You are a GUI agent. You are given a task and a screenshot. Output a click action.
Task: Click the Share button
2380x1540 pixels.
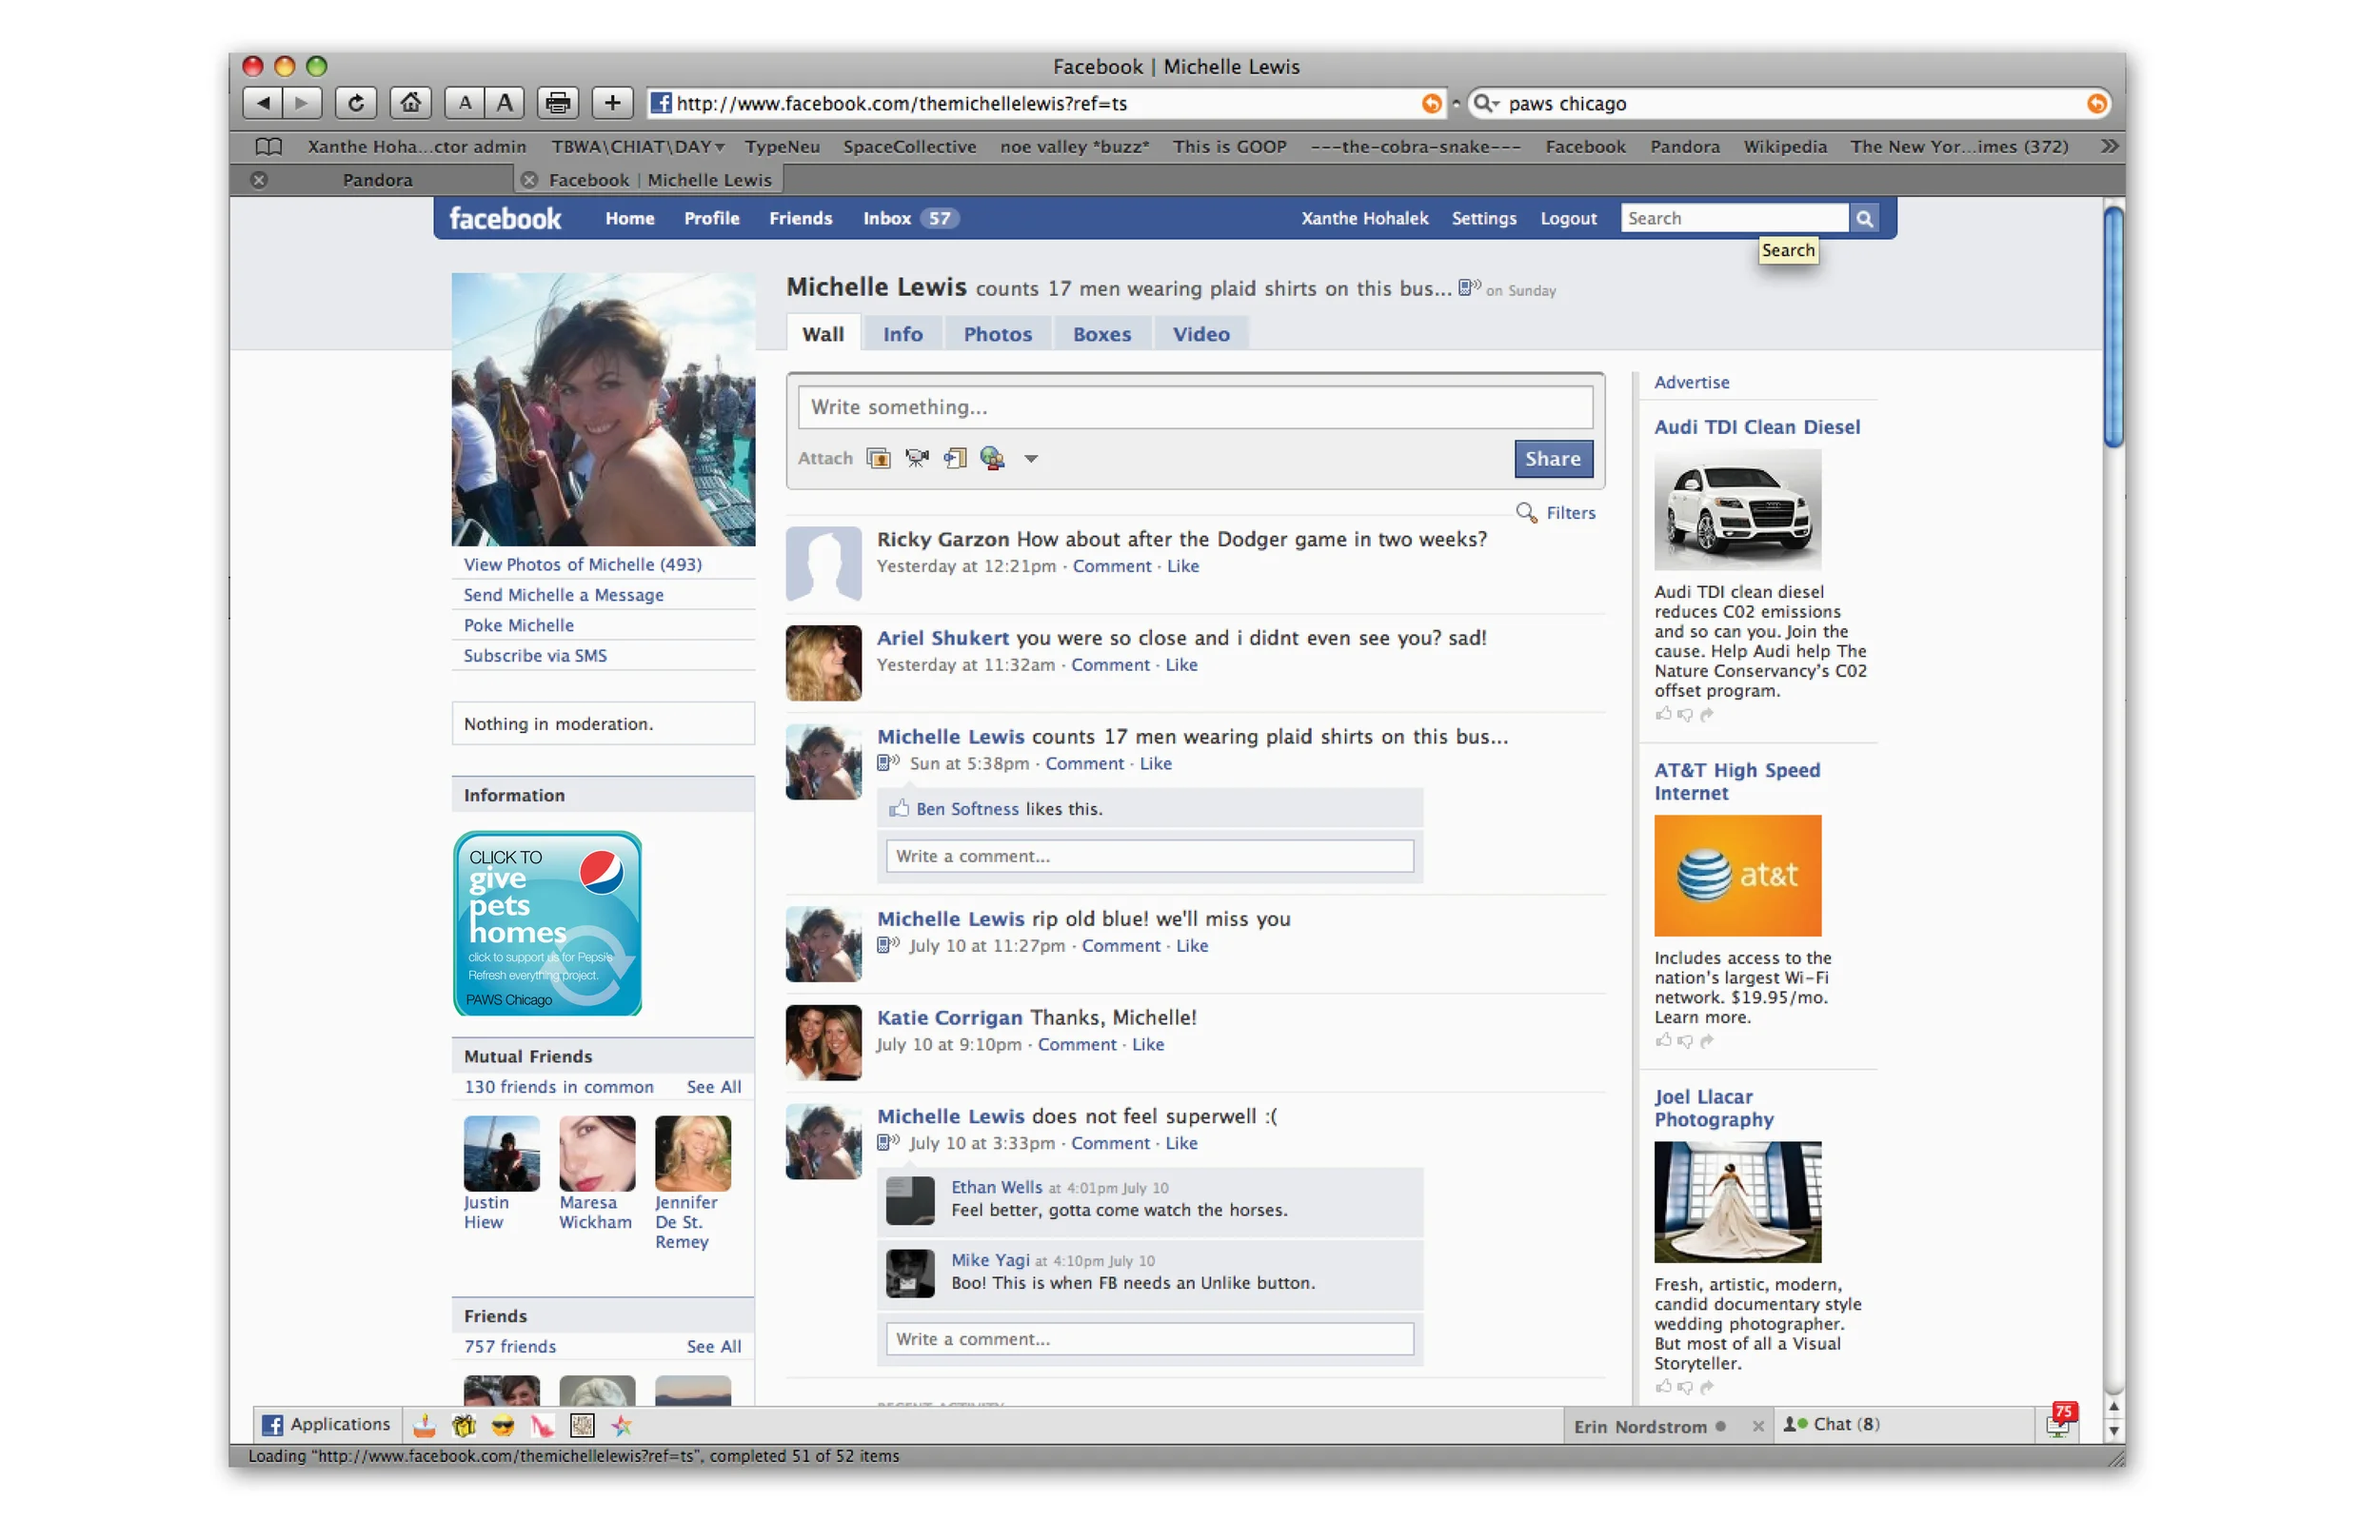coord(1553,459)
